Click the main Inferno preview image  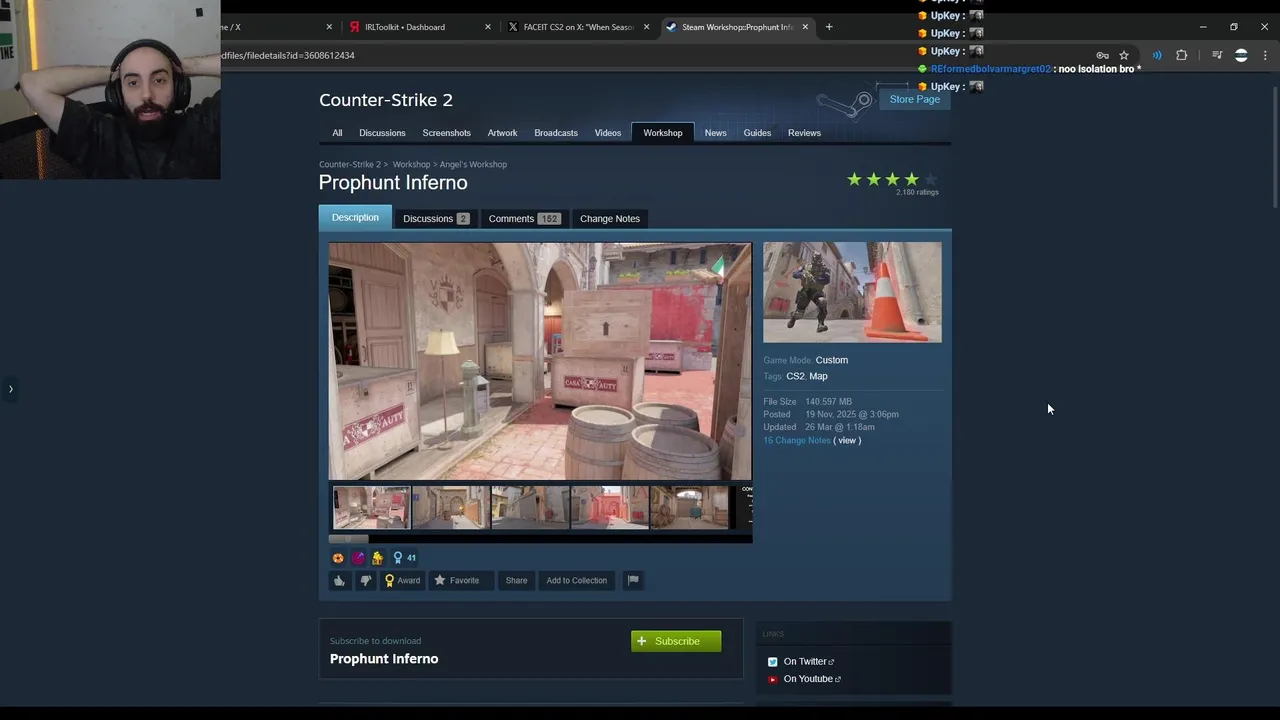point(540,361)
